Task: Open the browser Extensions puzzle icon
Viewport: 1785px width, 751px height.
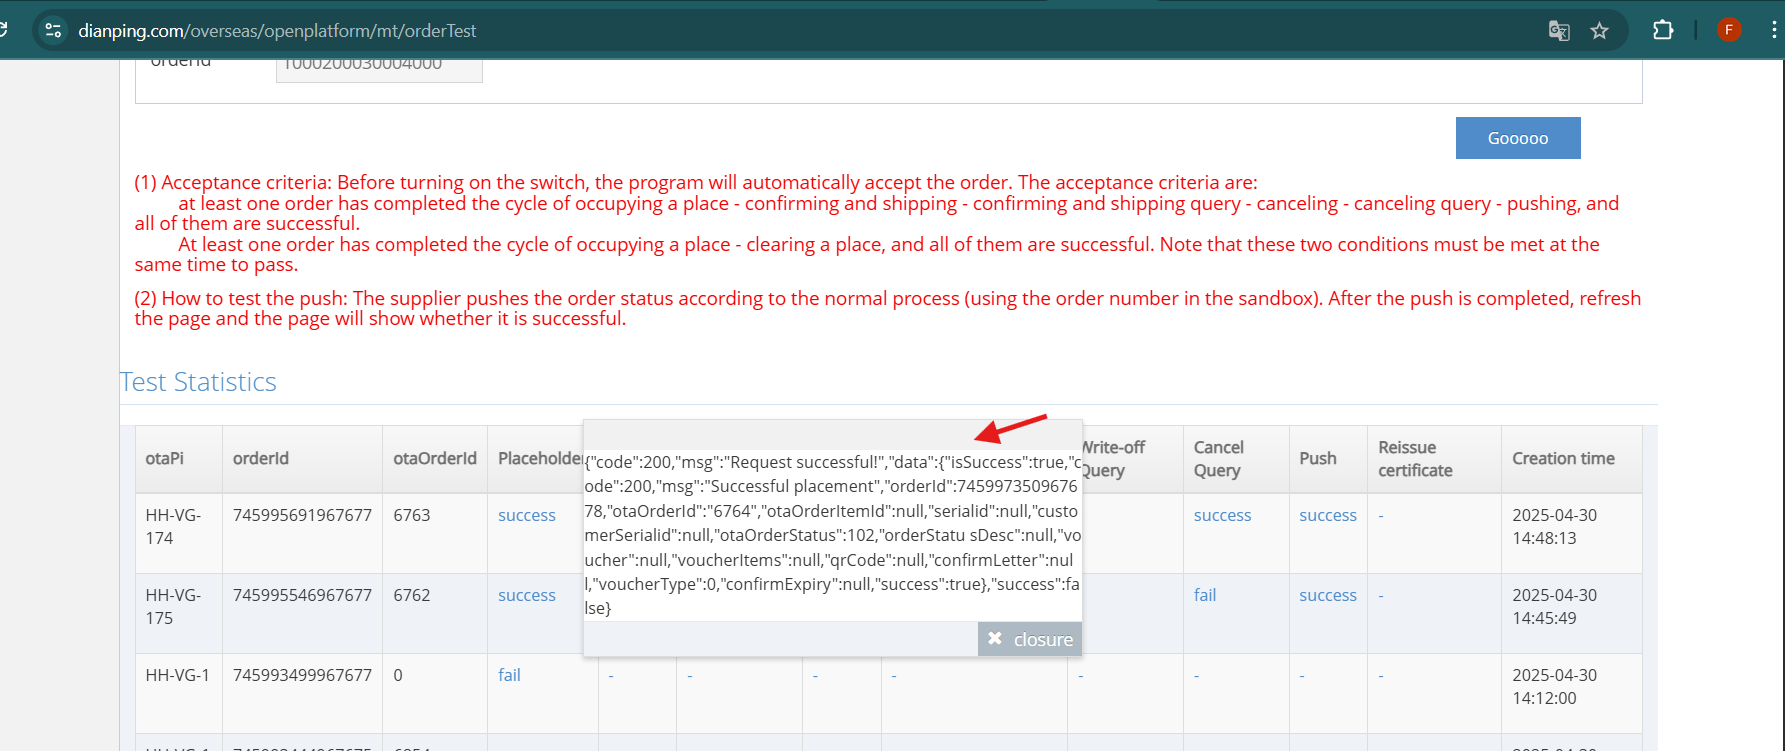Action: 1663,30
